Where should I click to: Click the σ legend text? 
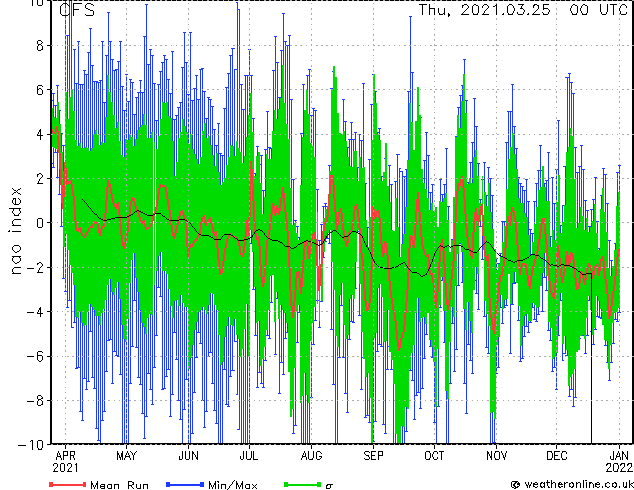[329, 485]
